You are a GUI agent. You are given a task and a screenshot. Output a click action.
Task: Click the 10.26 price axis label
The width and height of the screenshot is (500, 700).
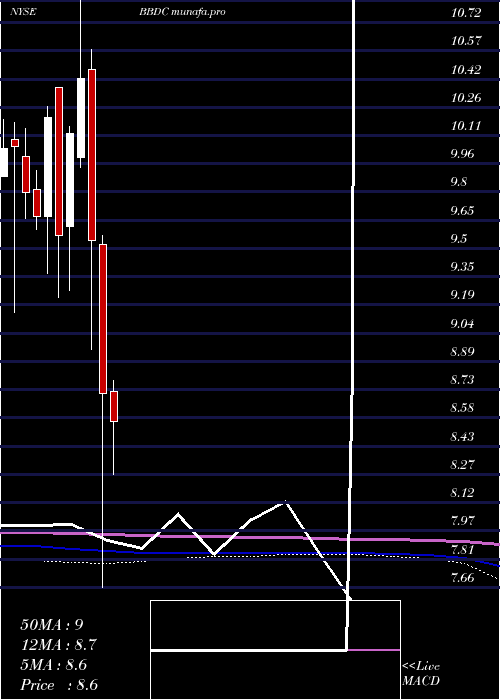(466, 97)
